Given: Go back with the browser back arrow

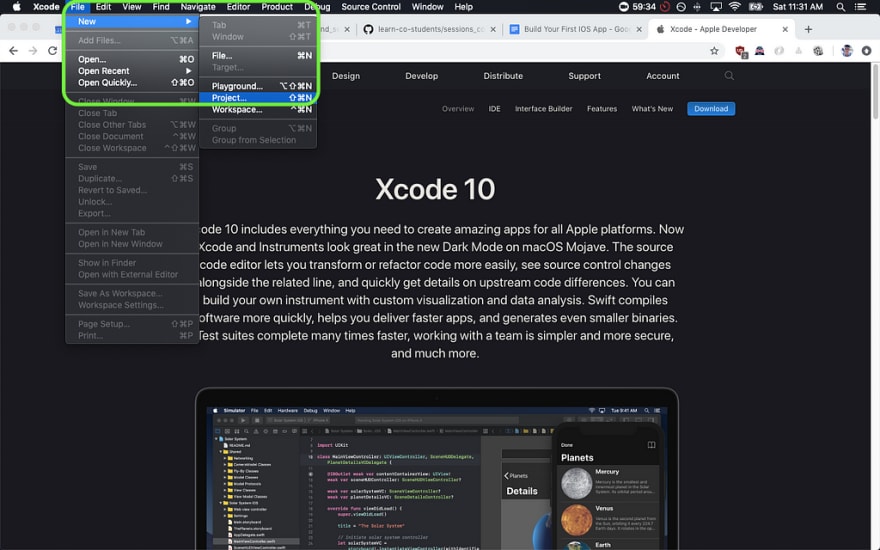Looking at the screenshot, I should click(13, 51).
